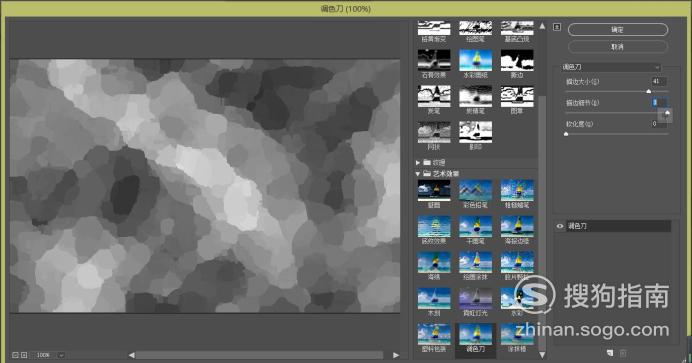Click the 取消 button
Viewport: 692px width, 363px height.
[617, 46]
